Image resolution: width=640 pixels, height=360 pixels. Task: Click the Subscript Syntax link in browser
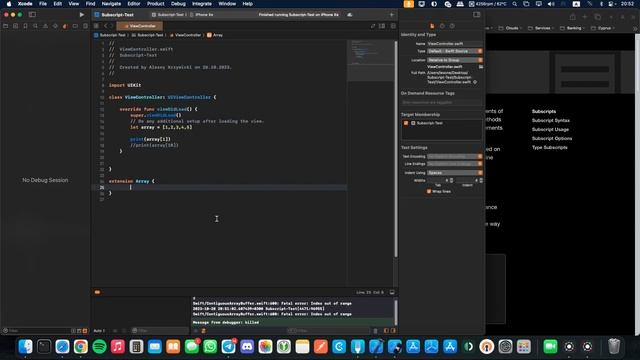tap(551, 120)
